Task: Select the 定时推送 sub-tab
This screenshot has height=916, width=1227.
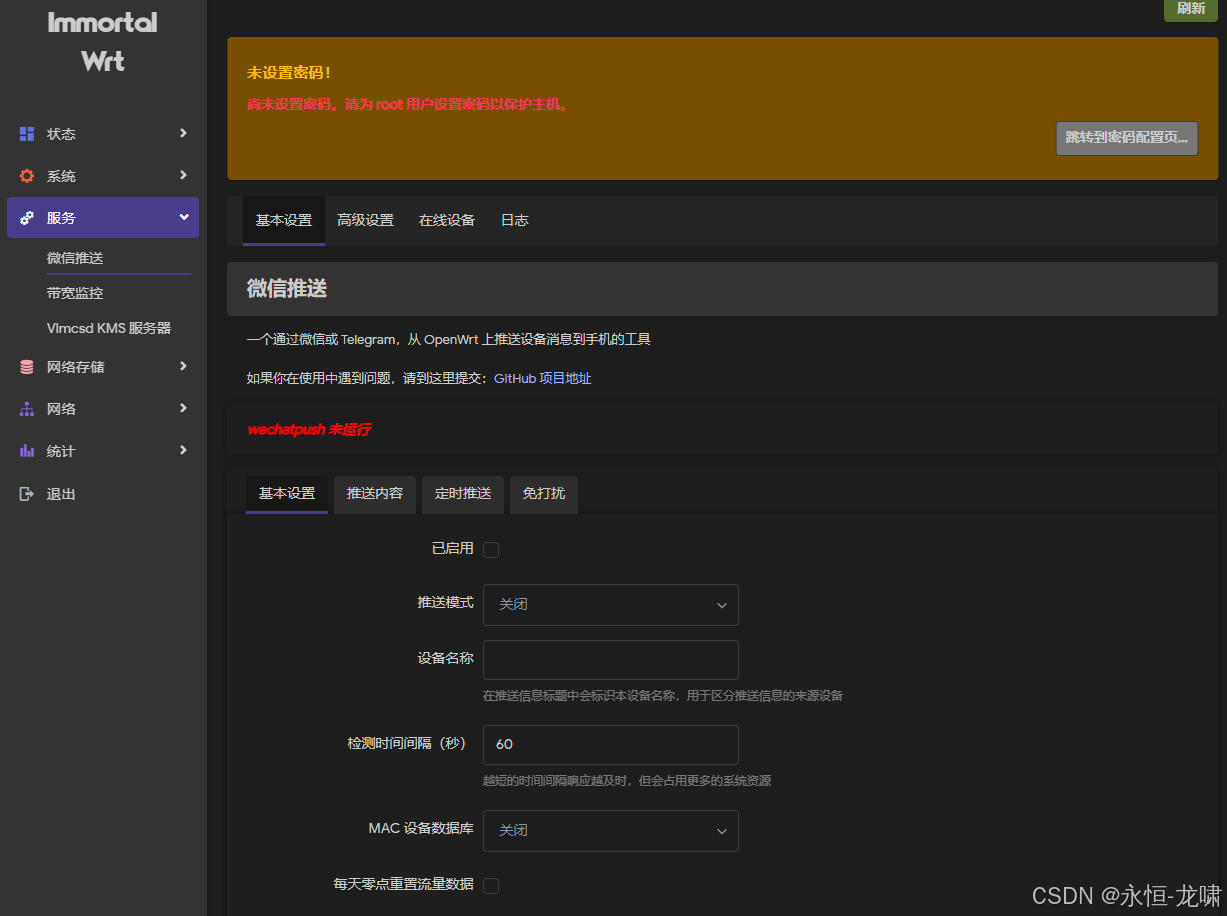Action: [x=463, y=494]
